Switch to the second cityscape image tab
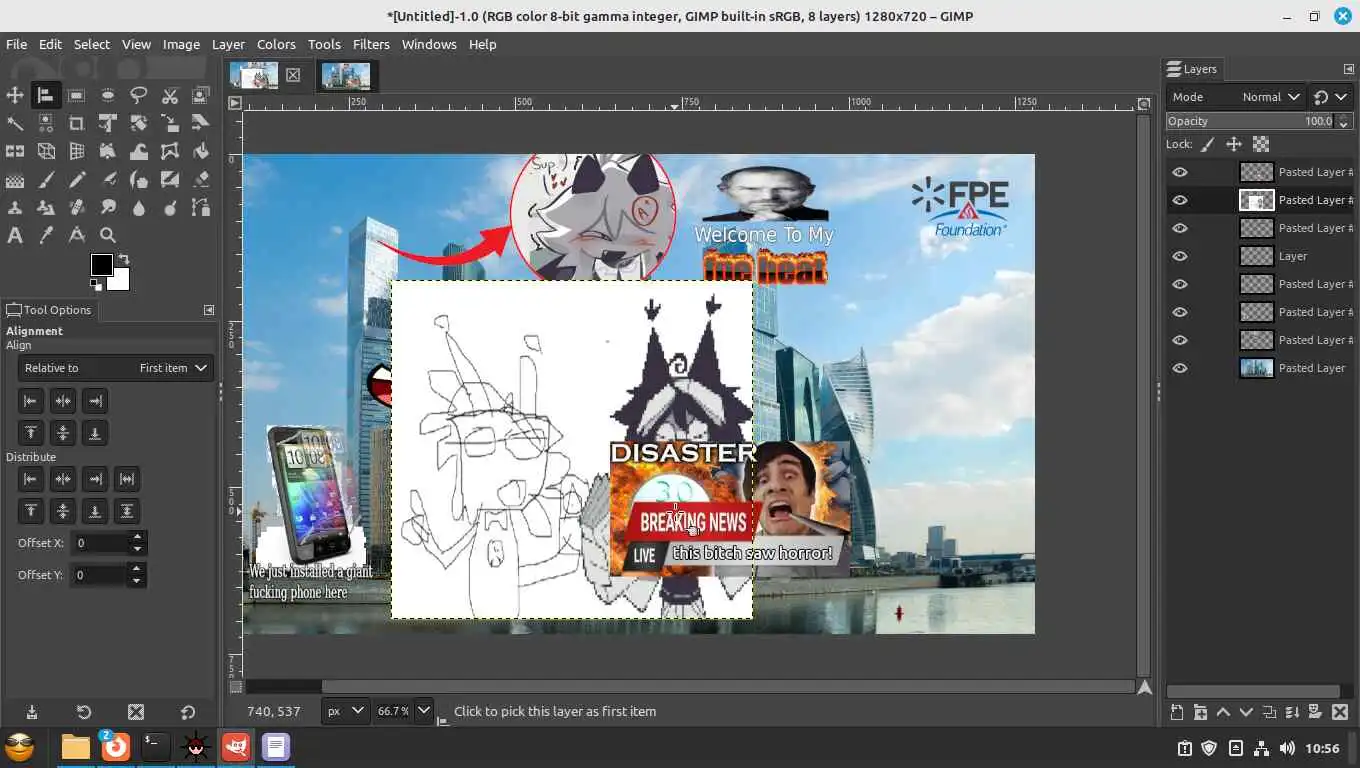The image size is (1360, 768). pyautogui.click(x=346, y=76)
